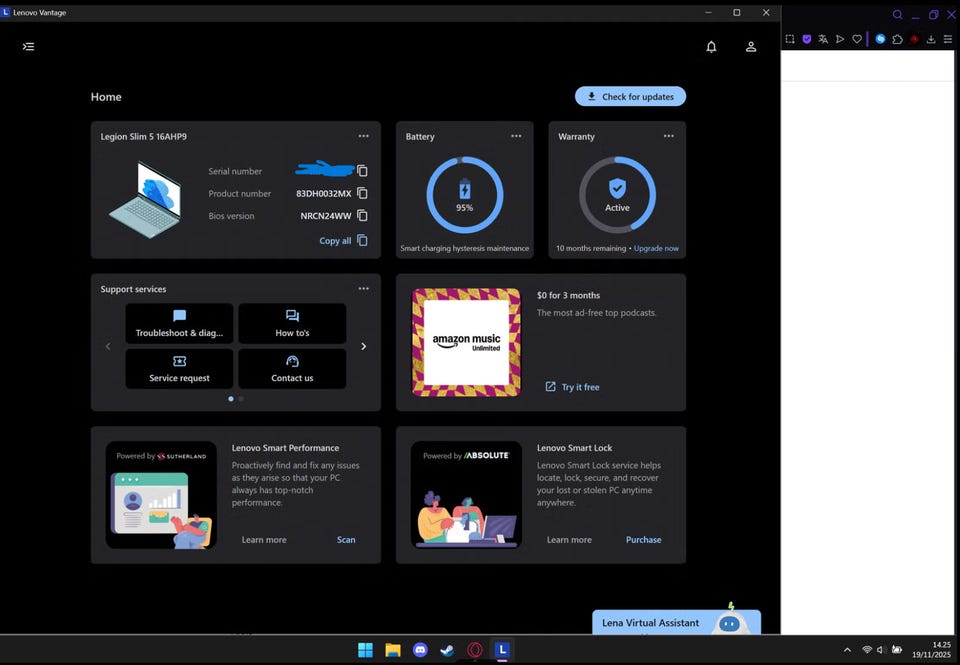The height and width of the screenshot is (665, 960).
Task: Click Copy all device info
Action: click(343, 241)
